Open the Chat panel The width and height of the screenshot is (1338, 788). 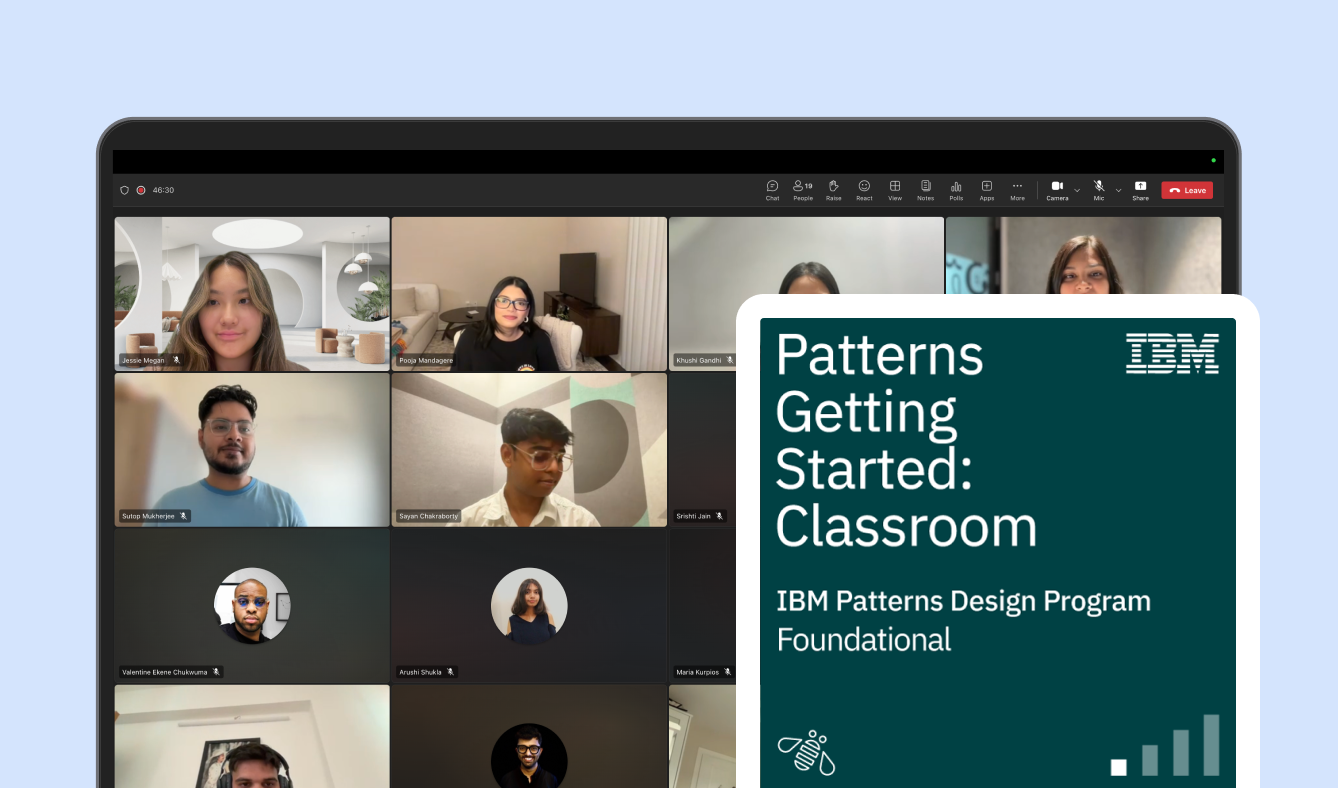point(772,190)
